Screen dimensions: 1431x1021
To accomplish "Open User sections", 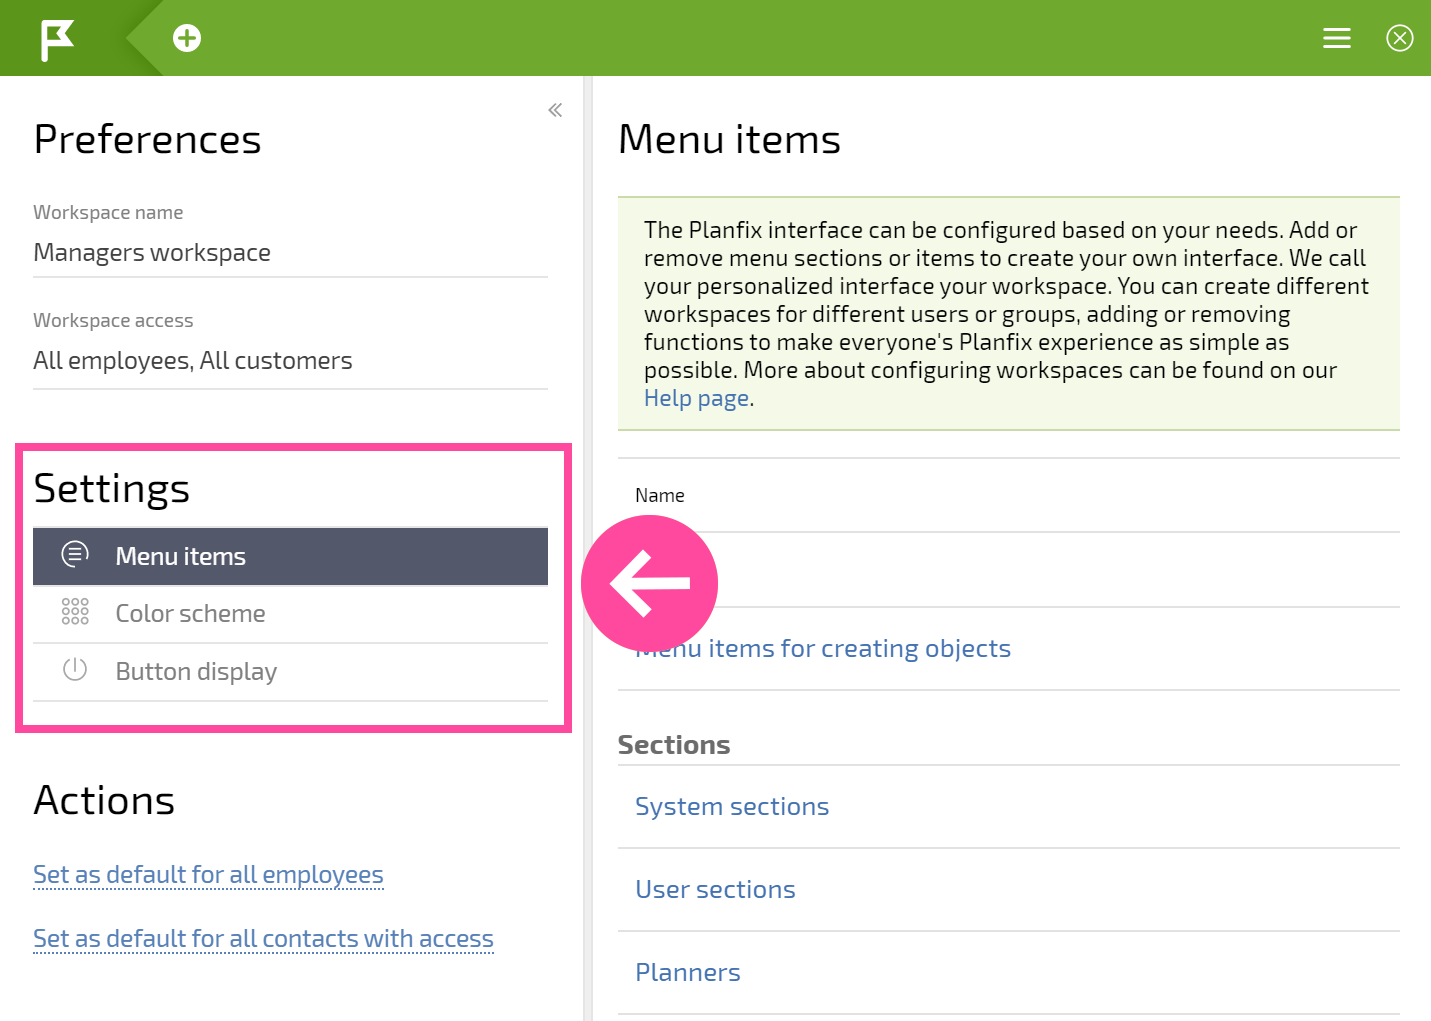I will pos(715,890).
